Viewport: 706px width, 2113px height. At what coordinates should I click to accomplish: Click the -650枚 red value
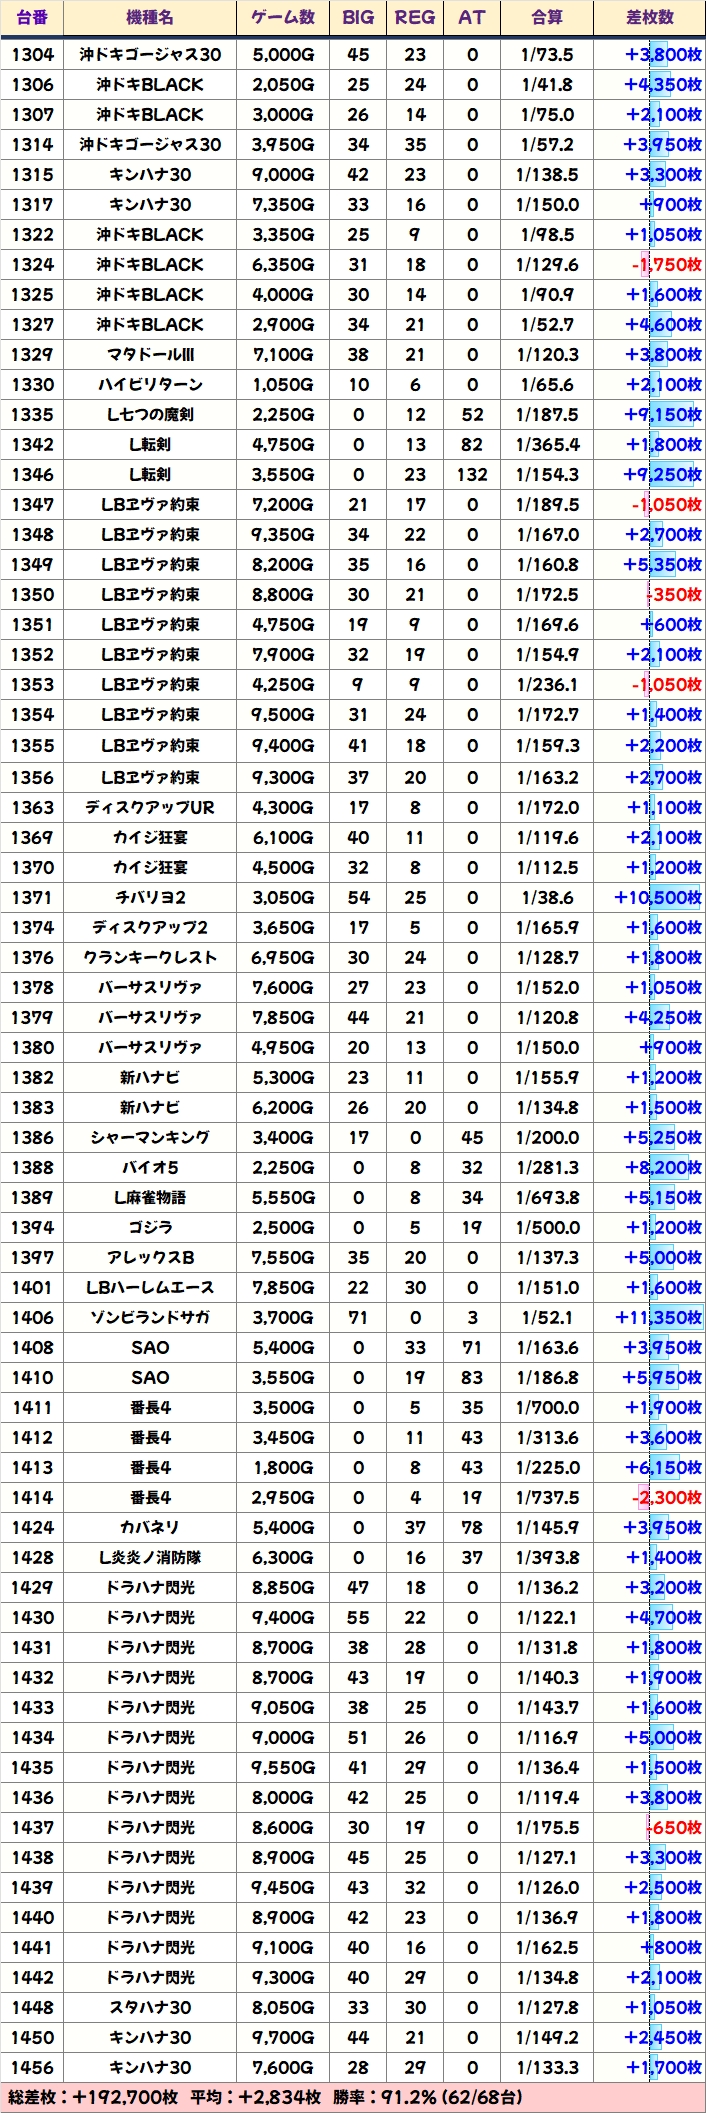[x=673, y=1827]
